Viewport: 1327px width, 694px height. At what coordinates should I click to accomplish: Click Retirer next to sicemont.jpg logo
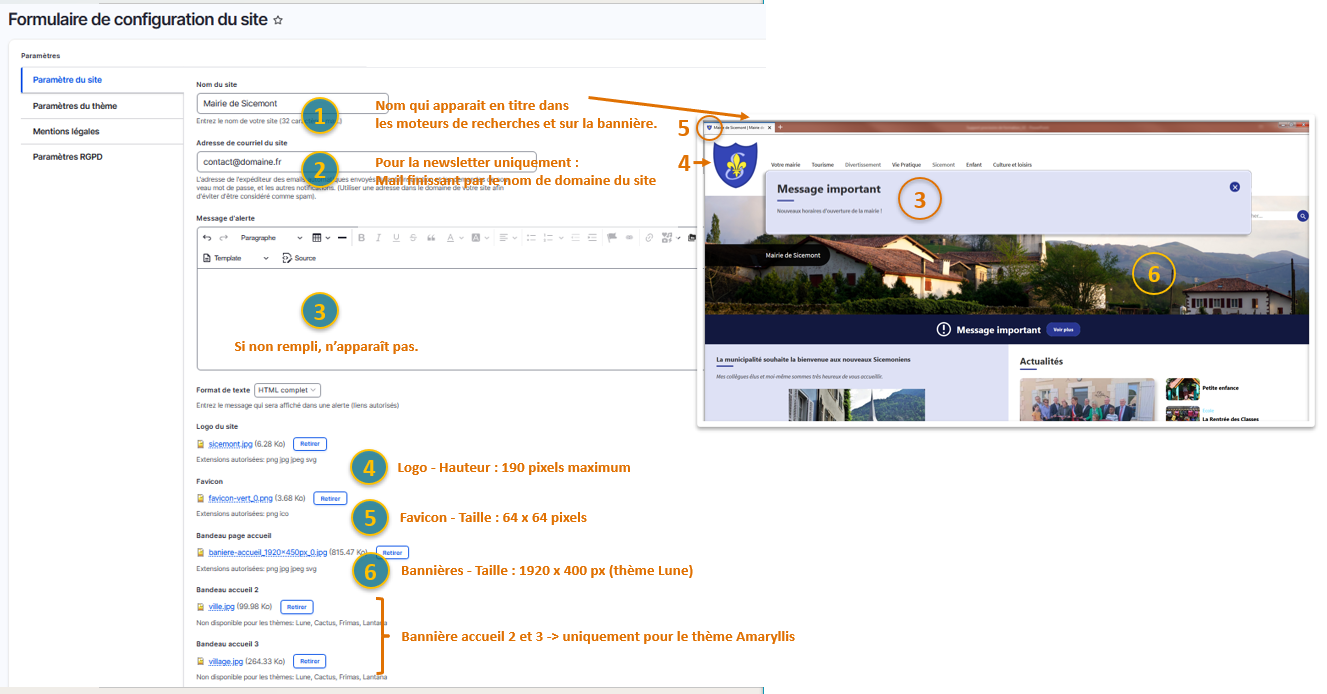pyautogui.click(x=309, y=444)
